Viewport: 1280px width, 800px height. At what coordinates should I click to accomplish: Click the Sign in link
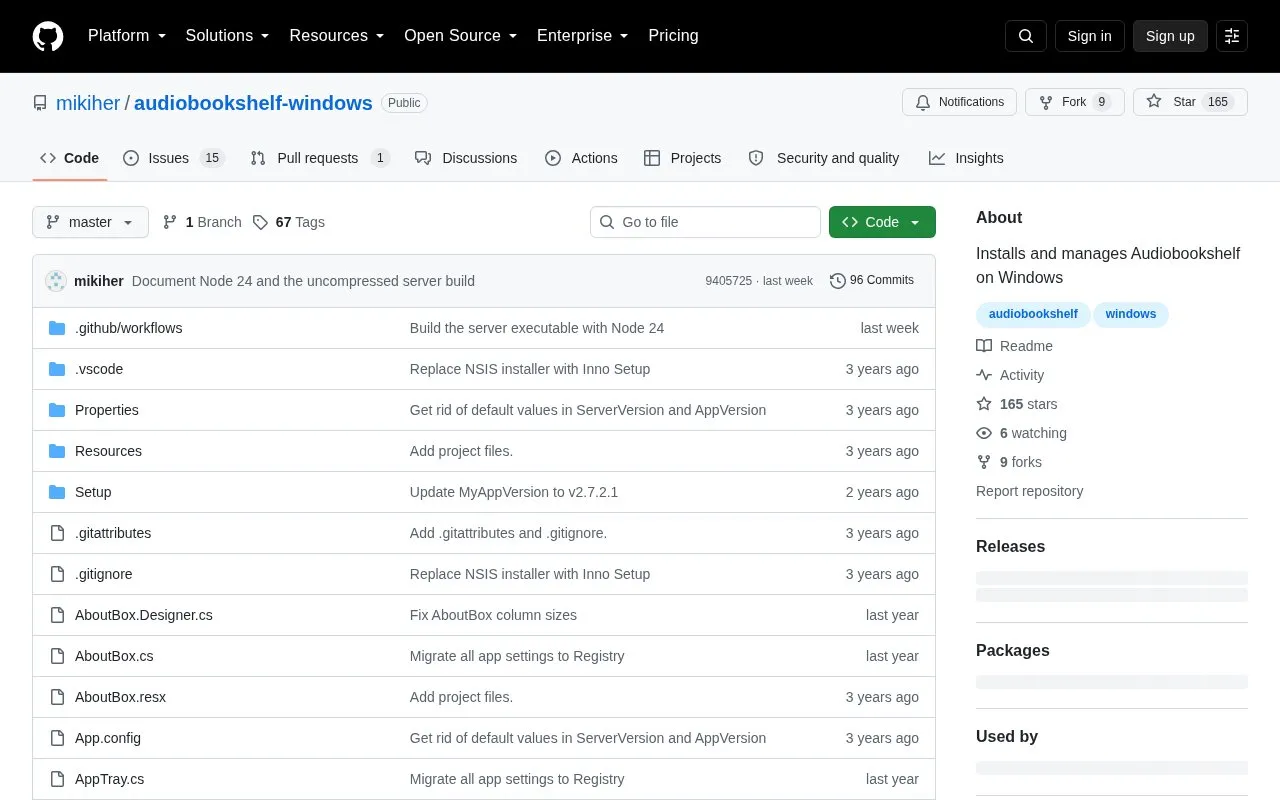click(1089, 36)
